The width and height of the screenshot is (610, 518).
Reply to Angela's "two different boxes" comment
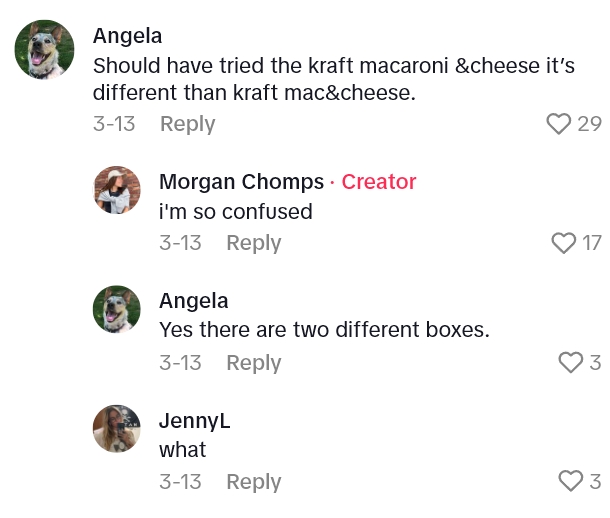coord(253,363)
